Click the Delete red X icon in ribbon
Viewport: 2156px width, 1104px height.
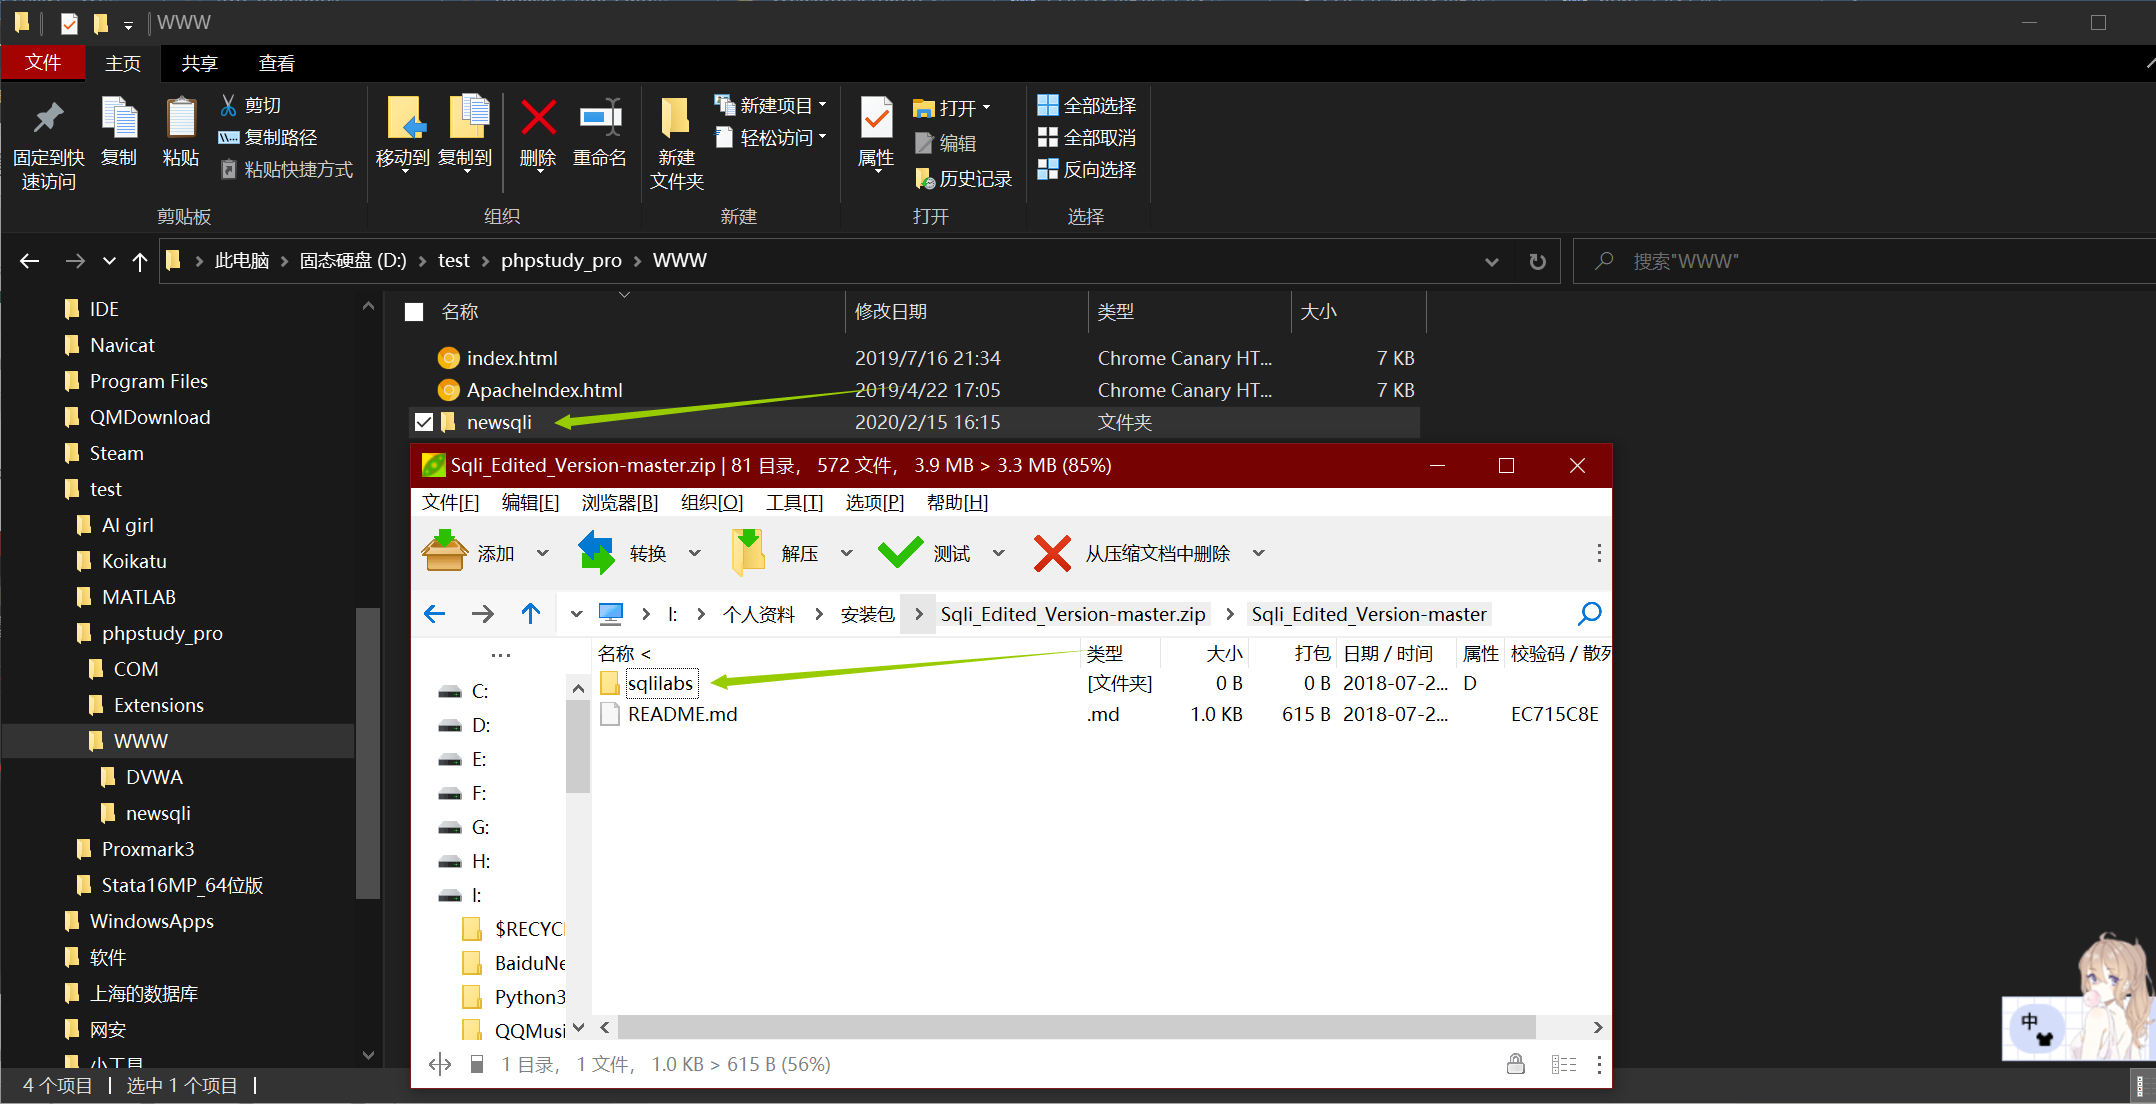coord(538,119)
